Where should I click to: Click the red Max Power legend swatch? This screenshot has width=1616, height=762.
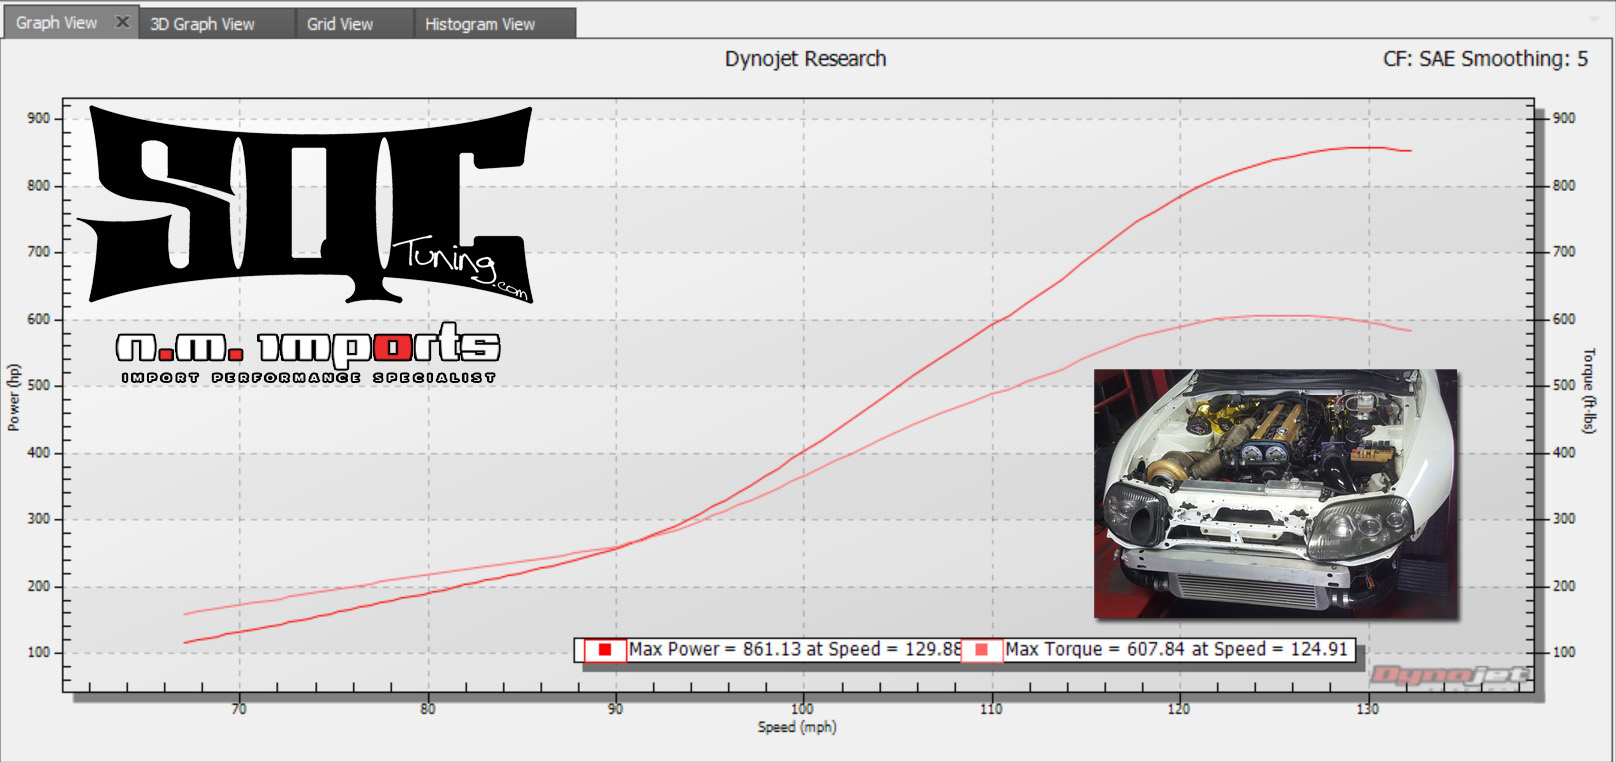[x=605, y=650]
